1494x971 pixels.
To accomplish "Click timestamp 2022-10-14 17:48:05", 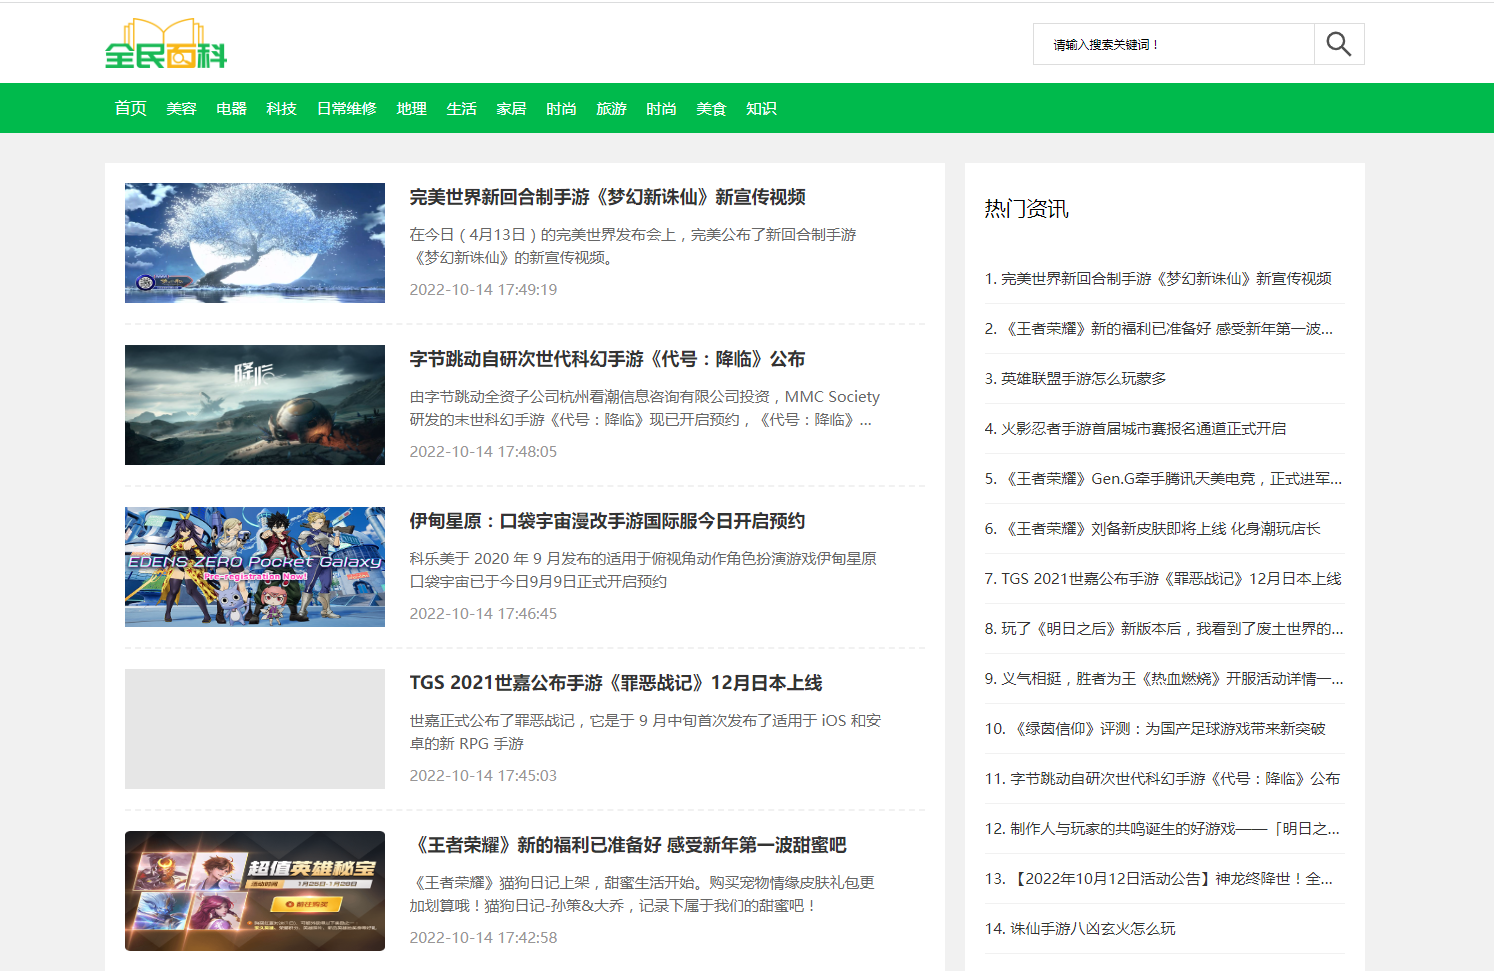I will click(x=483, y=451).
